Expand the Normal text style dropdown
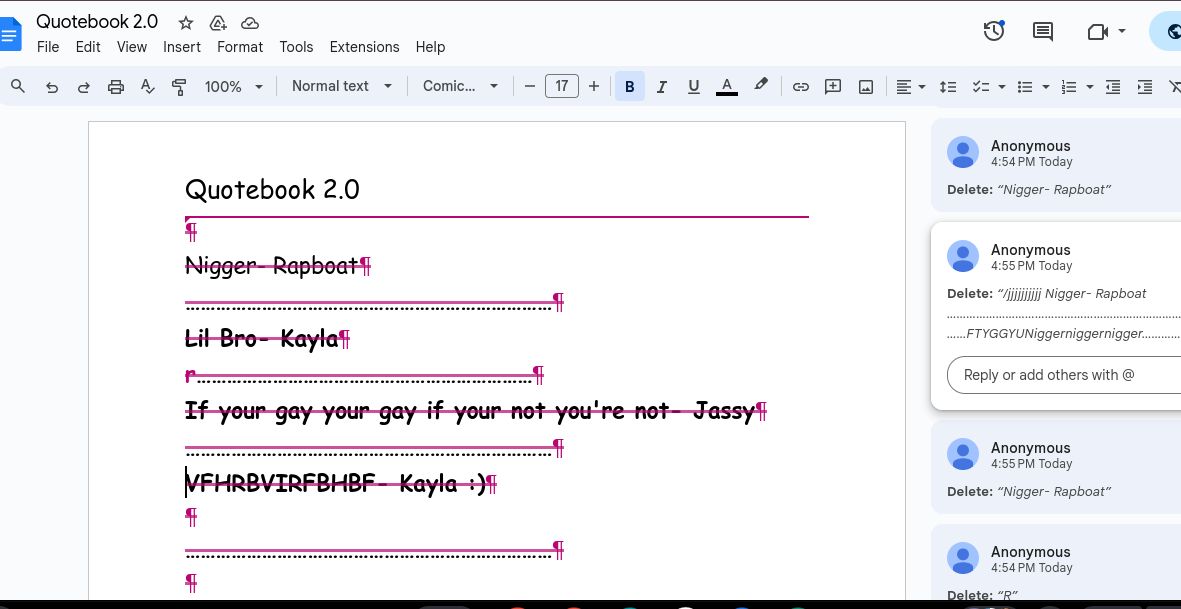This screenshot has height=609, width=1181. pos(342,87)
